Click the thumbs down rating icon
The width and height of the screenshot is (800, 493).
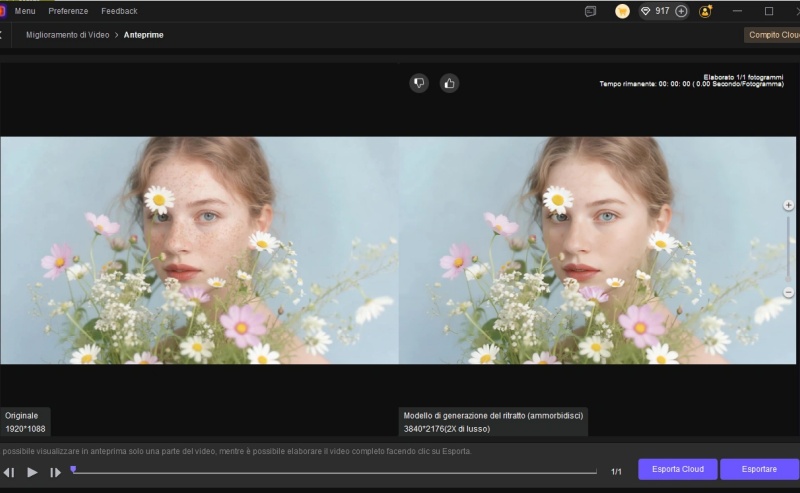[419, 83]
